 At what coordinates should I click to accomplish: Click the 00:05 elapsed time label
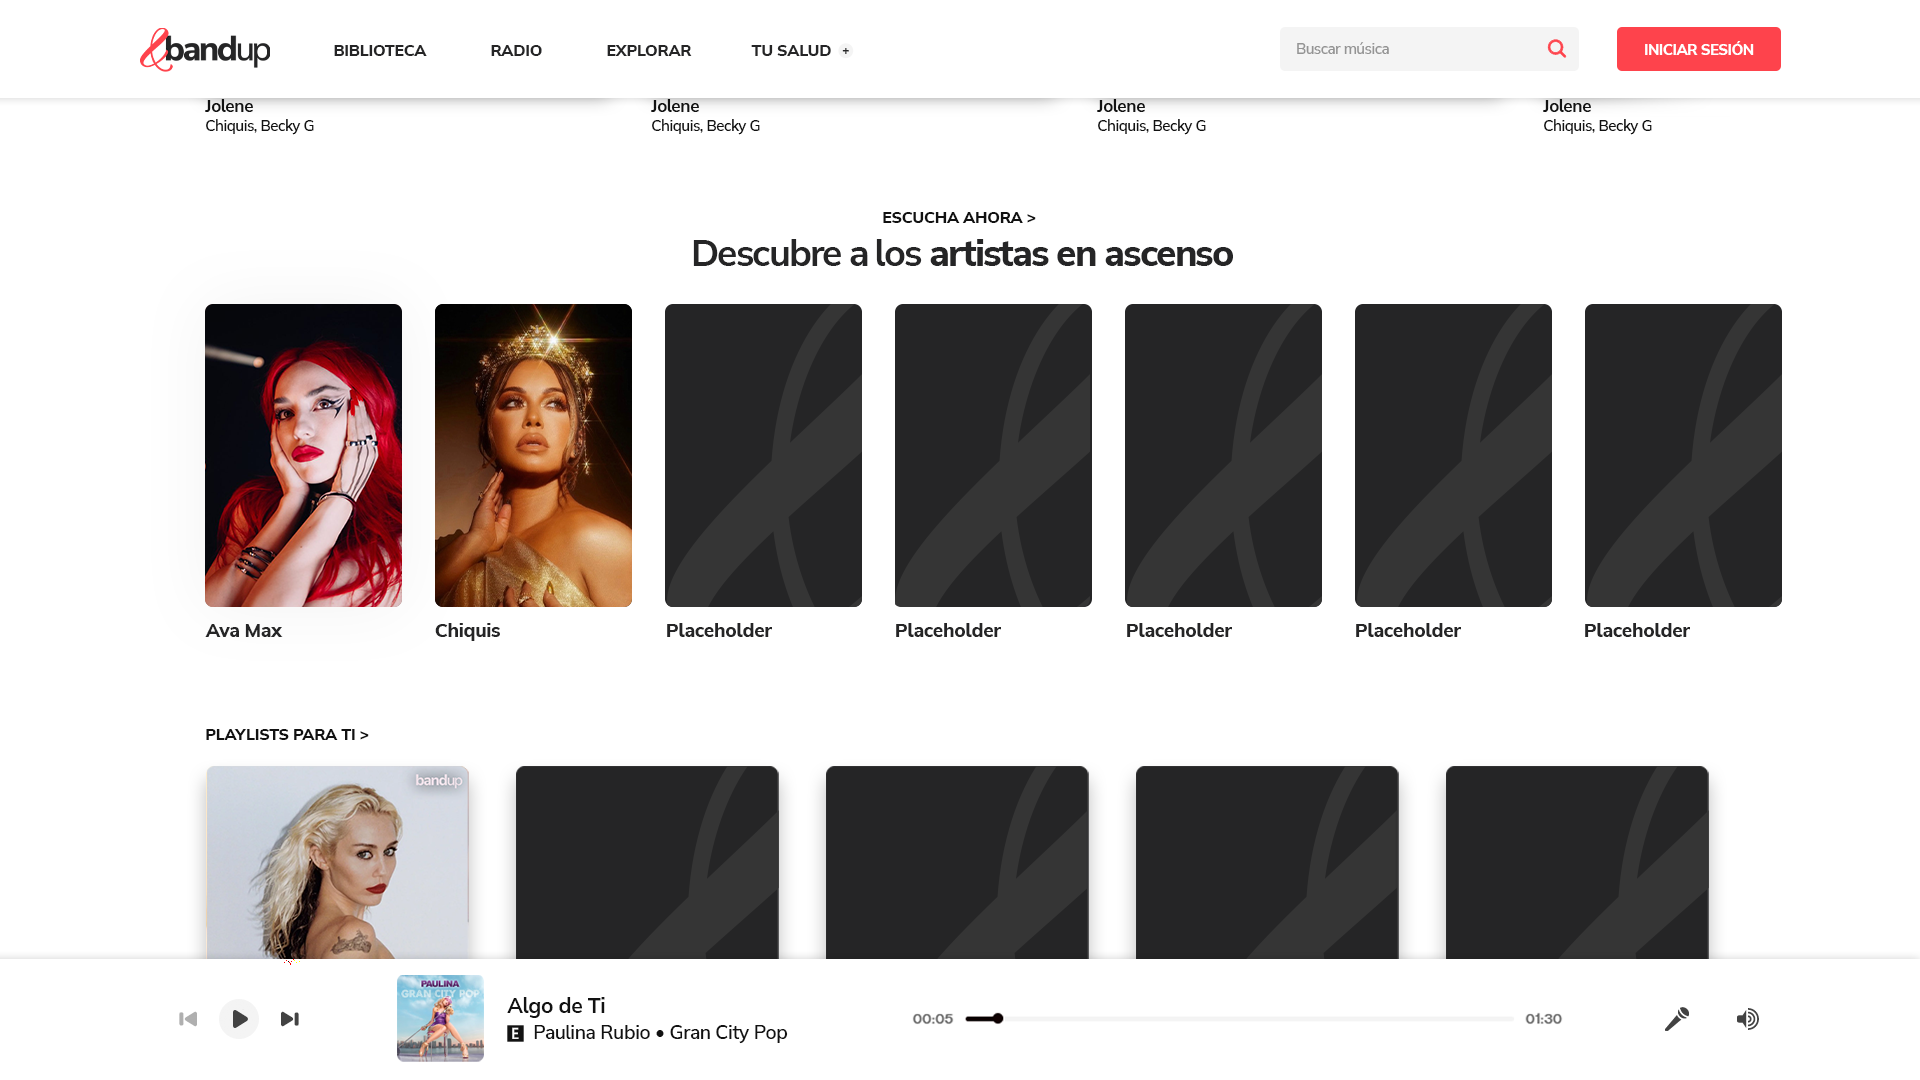(x=932, y=1019)
